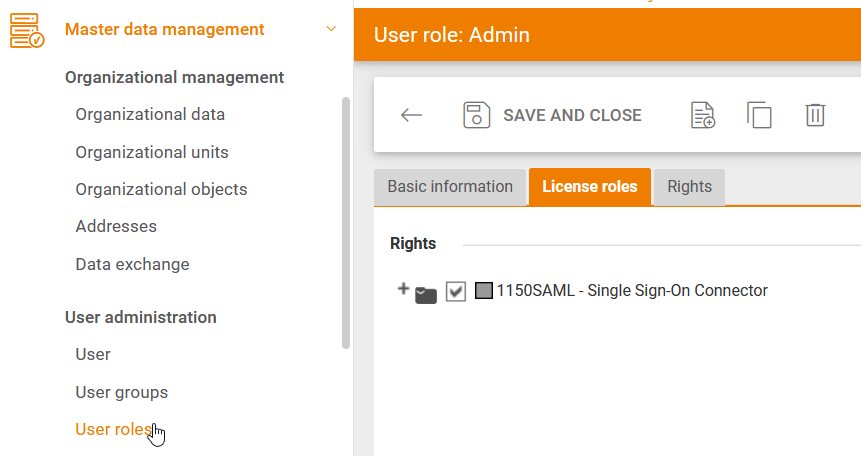This screenshot has height=456, width=861.
Task: Click the folder icon beside 1150SAML
Action: point(426,294)
